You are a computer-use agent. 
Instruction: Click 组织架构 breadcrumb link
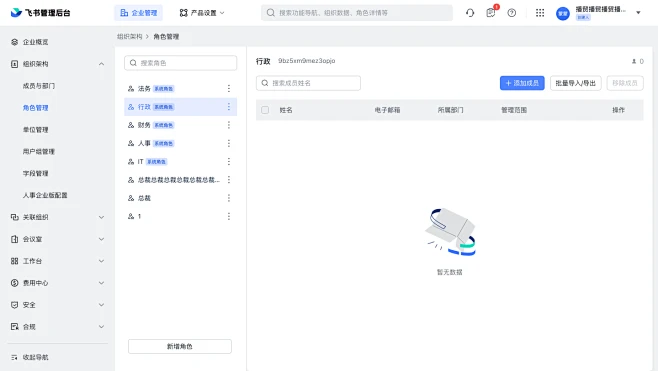pos(129,37)
